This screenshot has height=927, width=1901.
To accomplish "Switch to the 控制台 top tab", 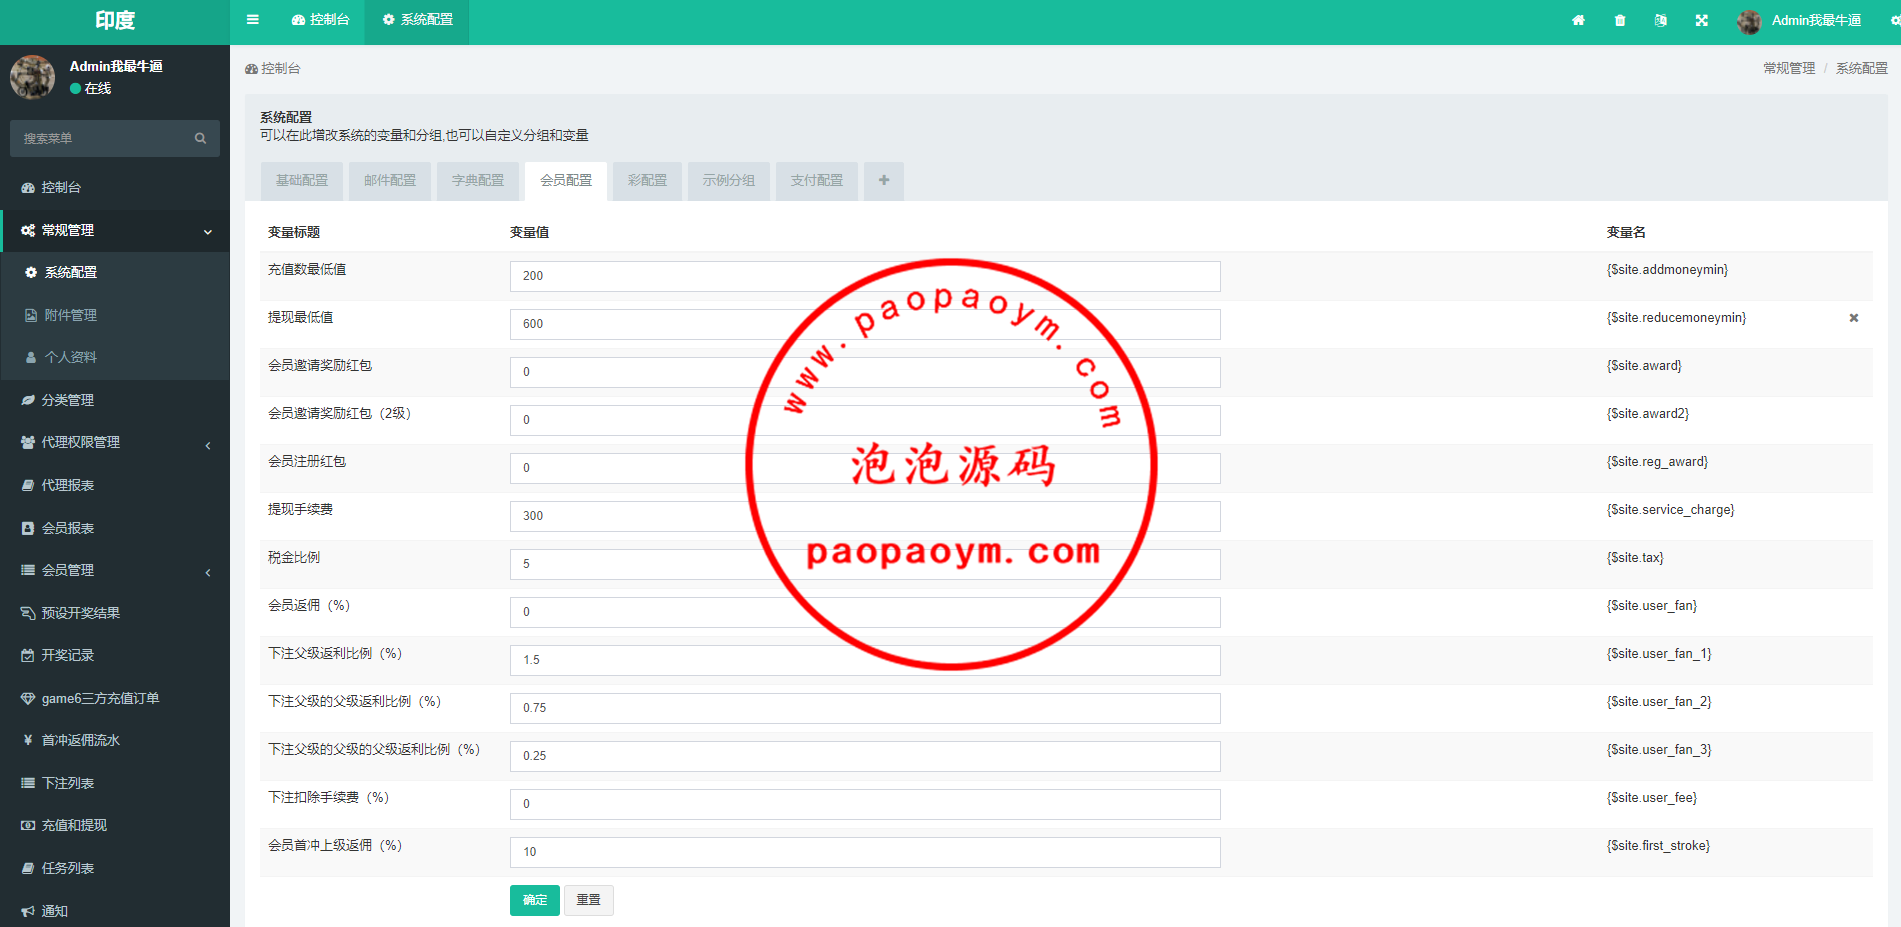I will [320, 20].
